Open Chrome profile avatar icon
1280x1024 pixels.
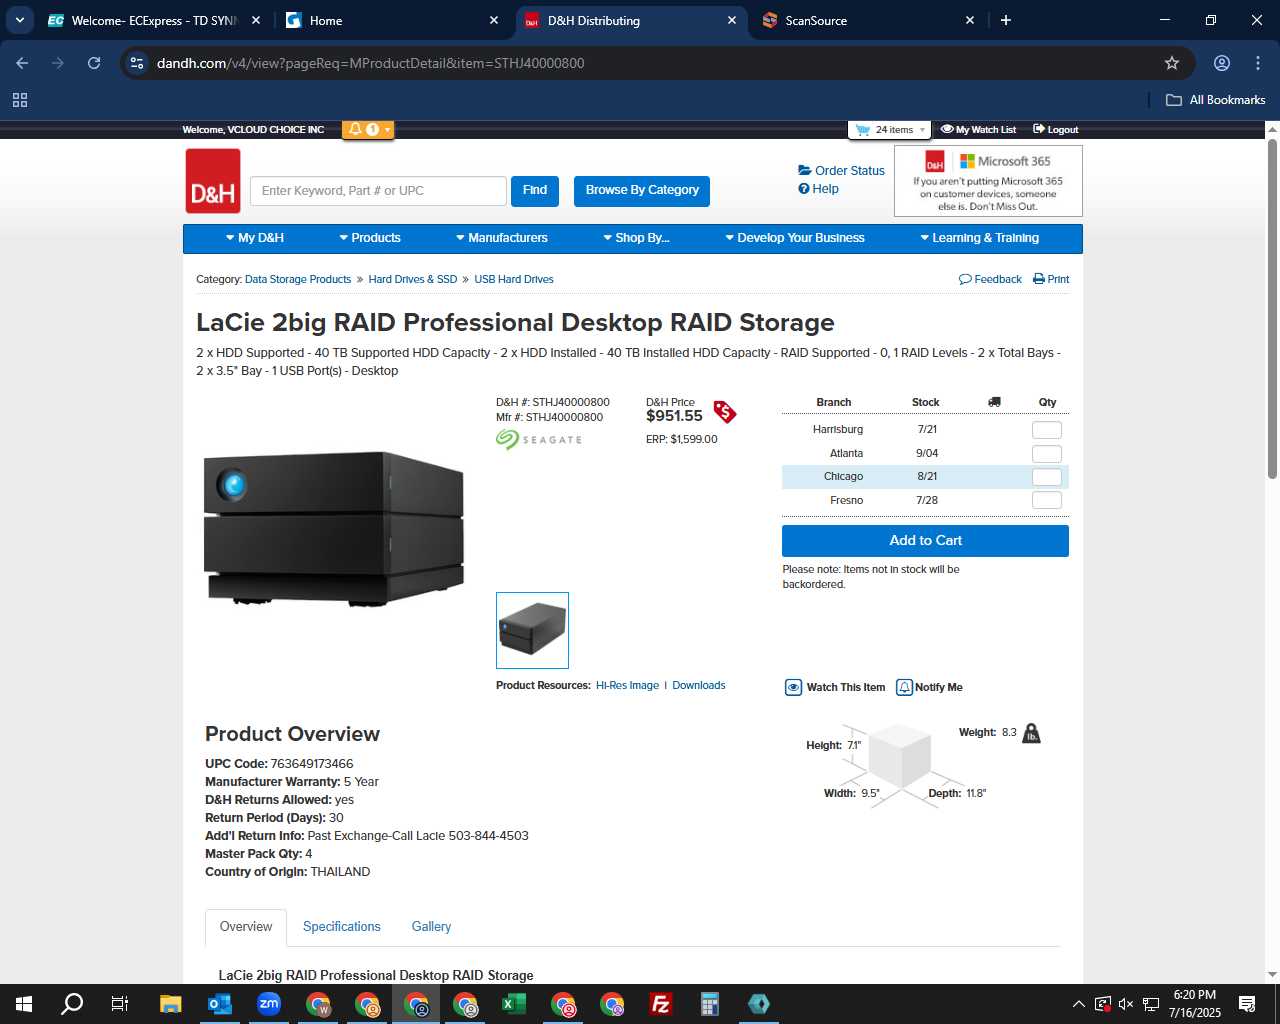click(x=1222, y=63)
